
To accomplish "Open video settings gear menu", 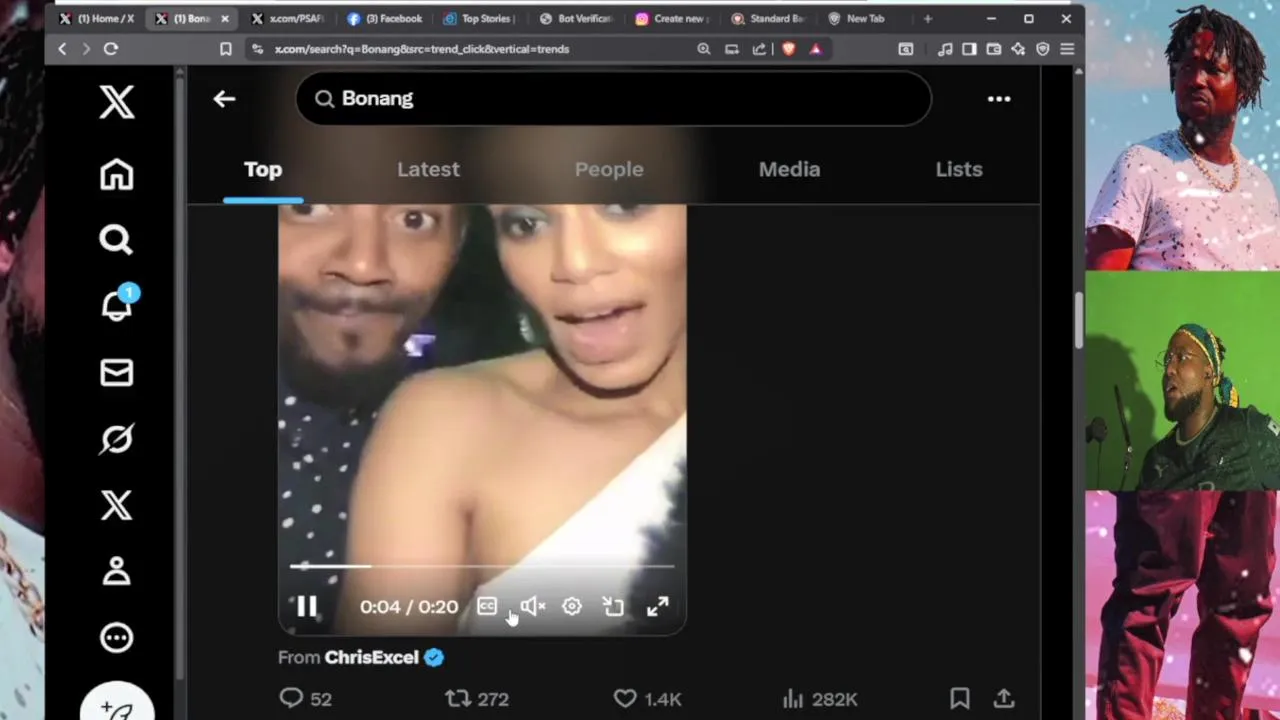I will (x=571, y=606).
